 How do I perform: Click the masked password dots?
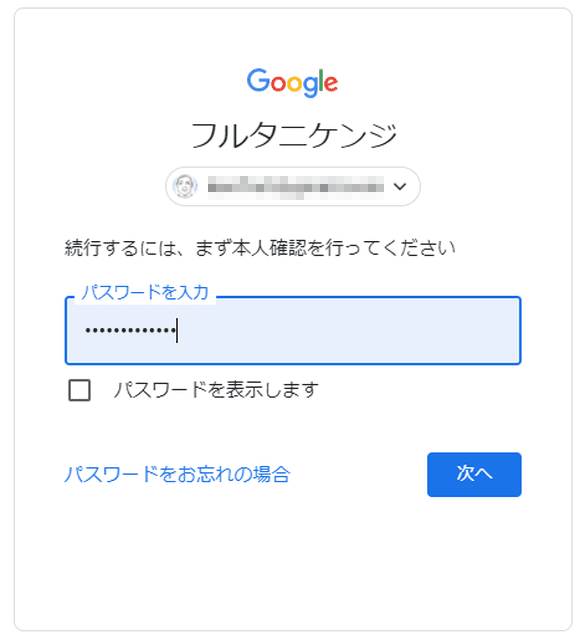click(130, 330)
